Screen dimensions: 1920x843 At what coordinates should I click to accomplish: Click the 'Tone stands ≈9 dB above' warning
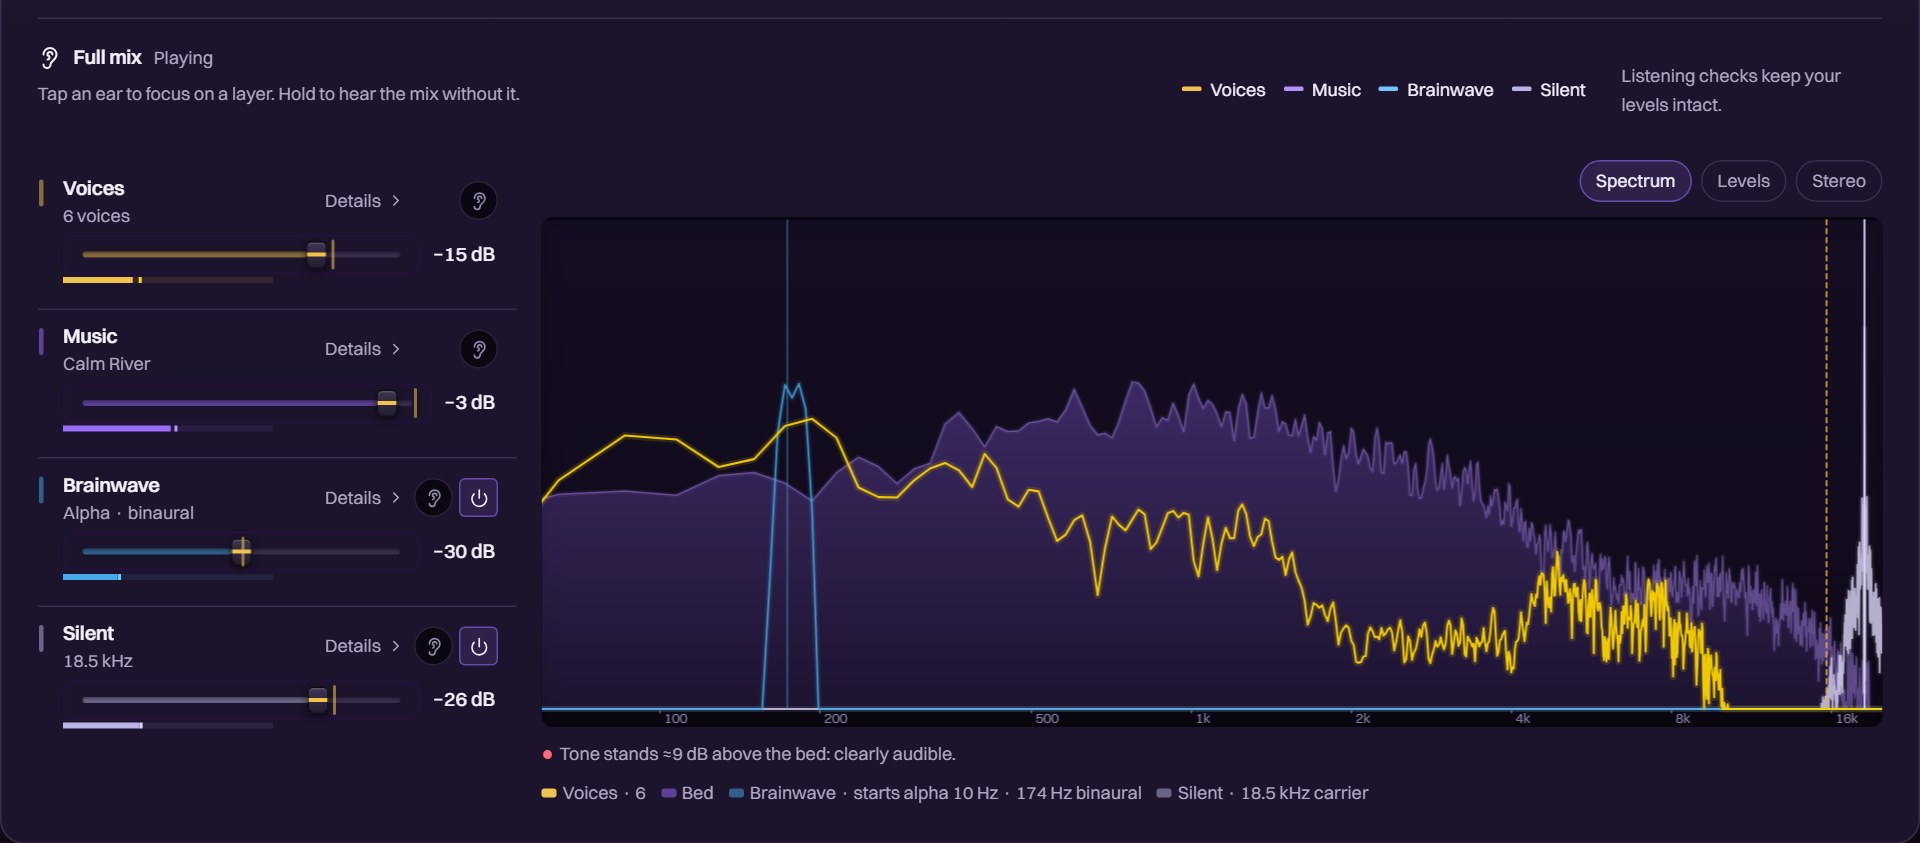pos(748,754)
